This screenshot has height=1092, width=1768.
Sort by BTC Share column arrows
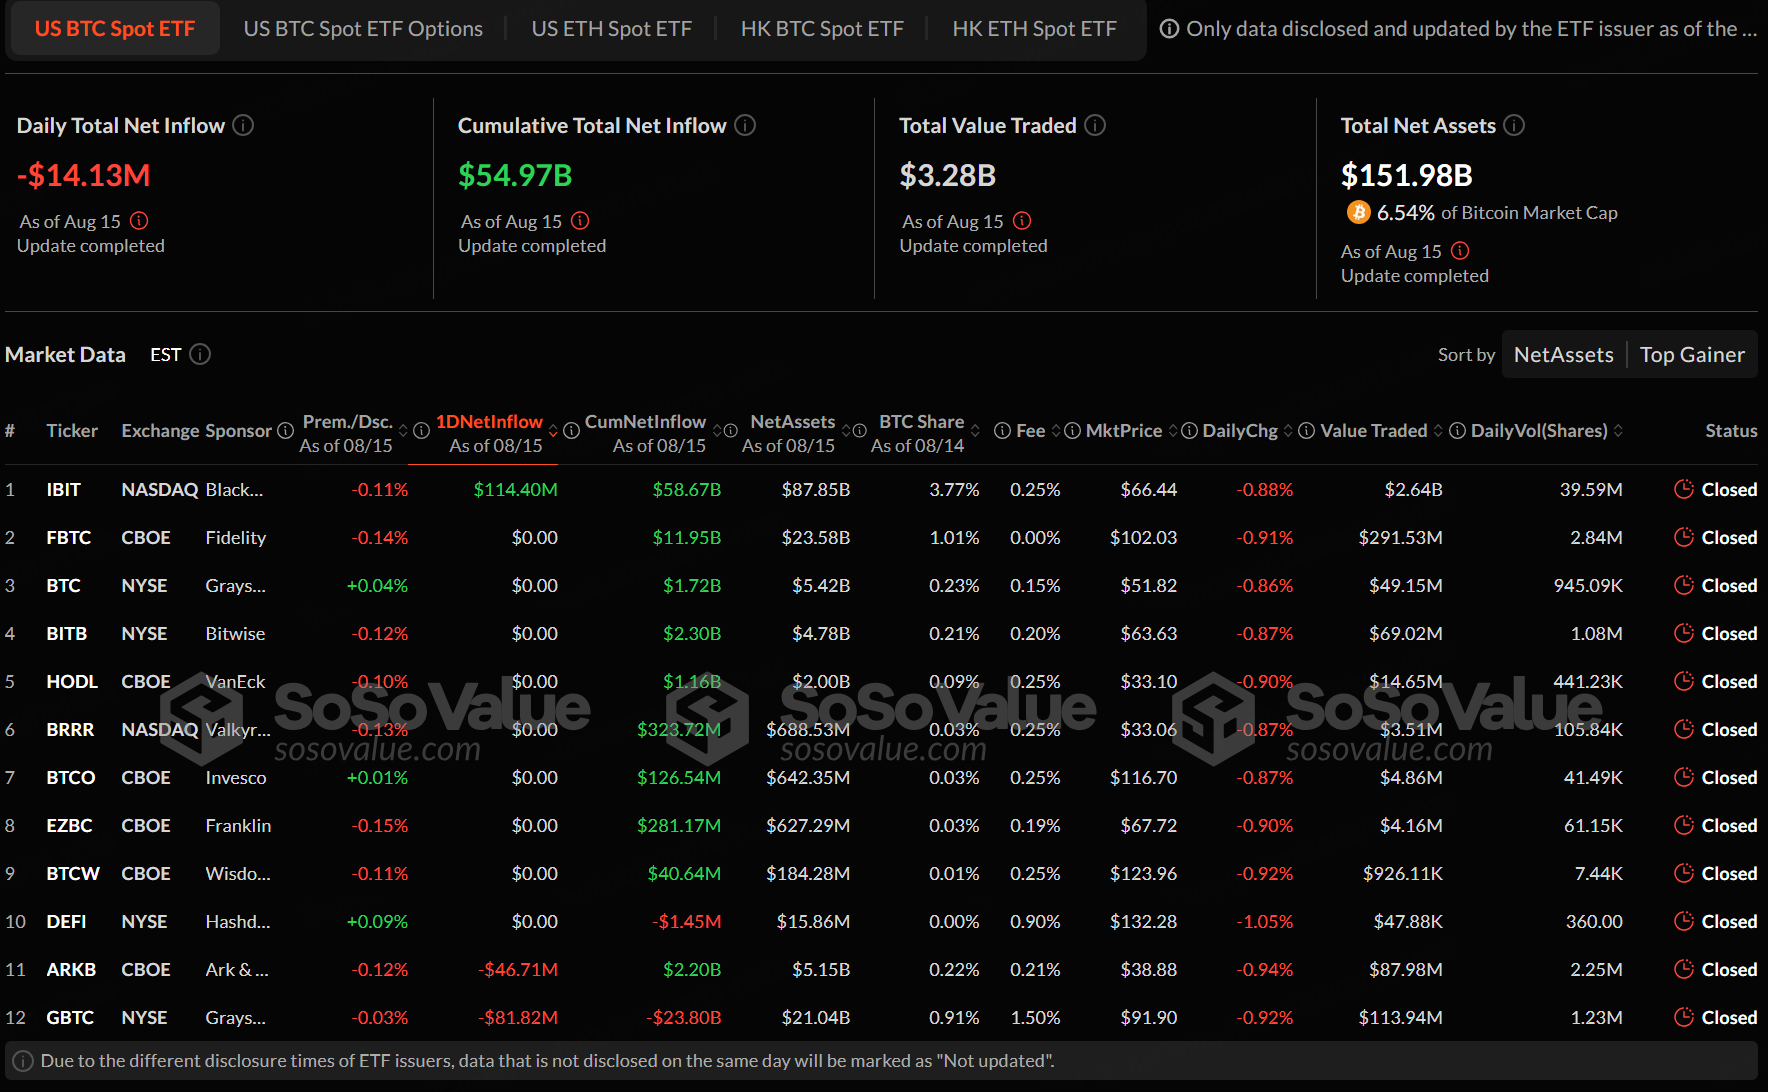point(975,431)
